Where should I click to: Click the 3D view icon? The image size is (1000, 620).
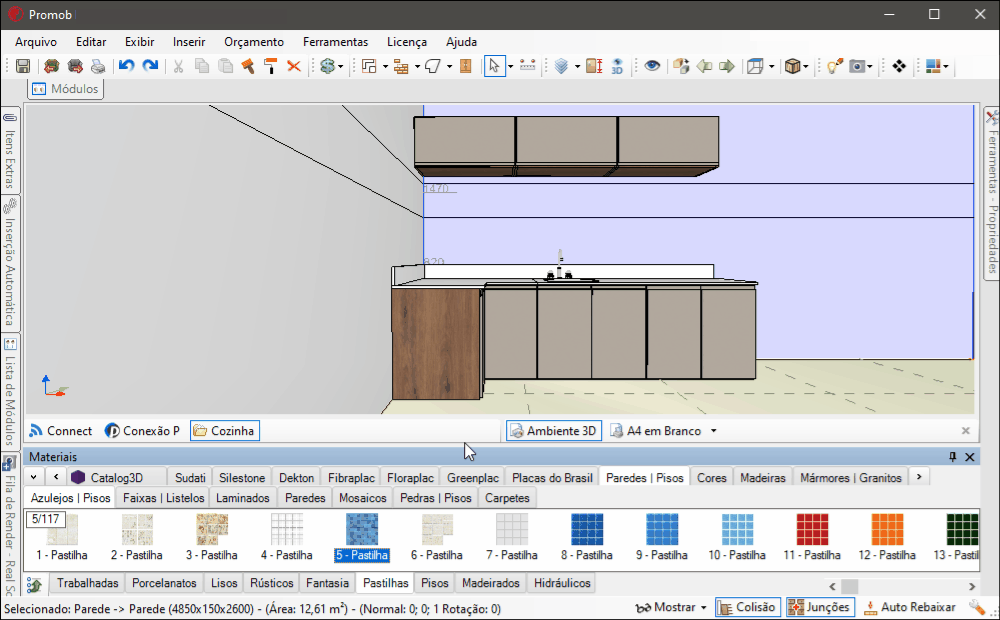[617, 66]
